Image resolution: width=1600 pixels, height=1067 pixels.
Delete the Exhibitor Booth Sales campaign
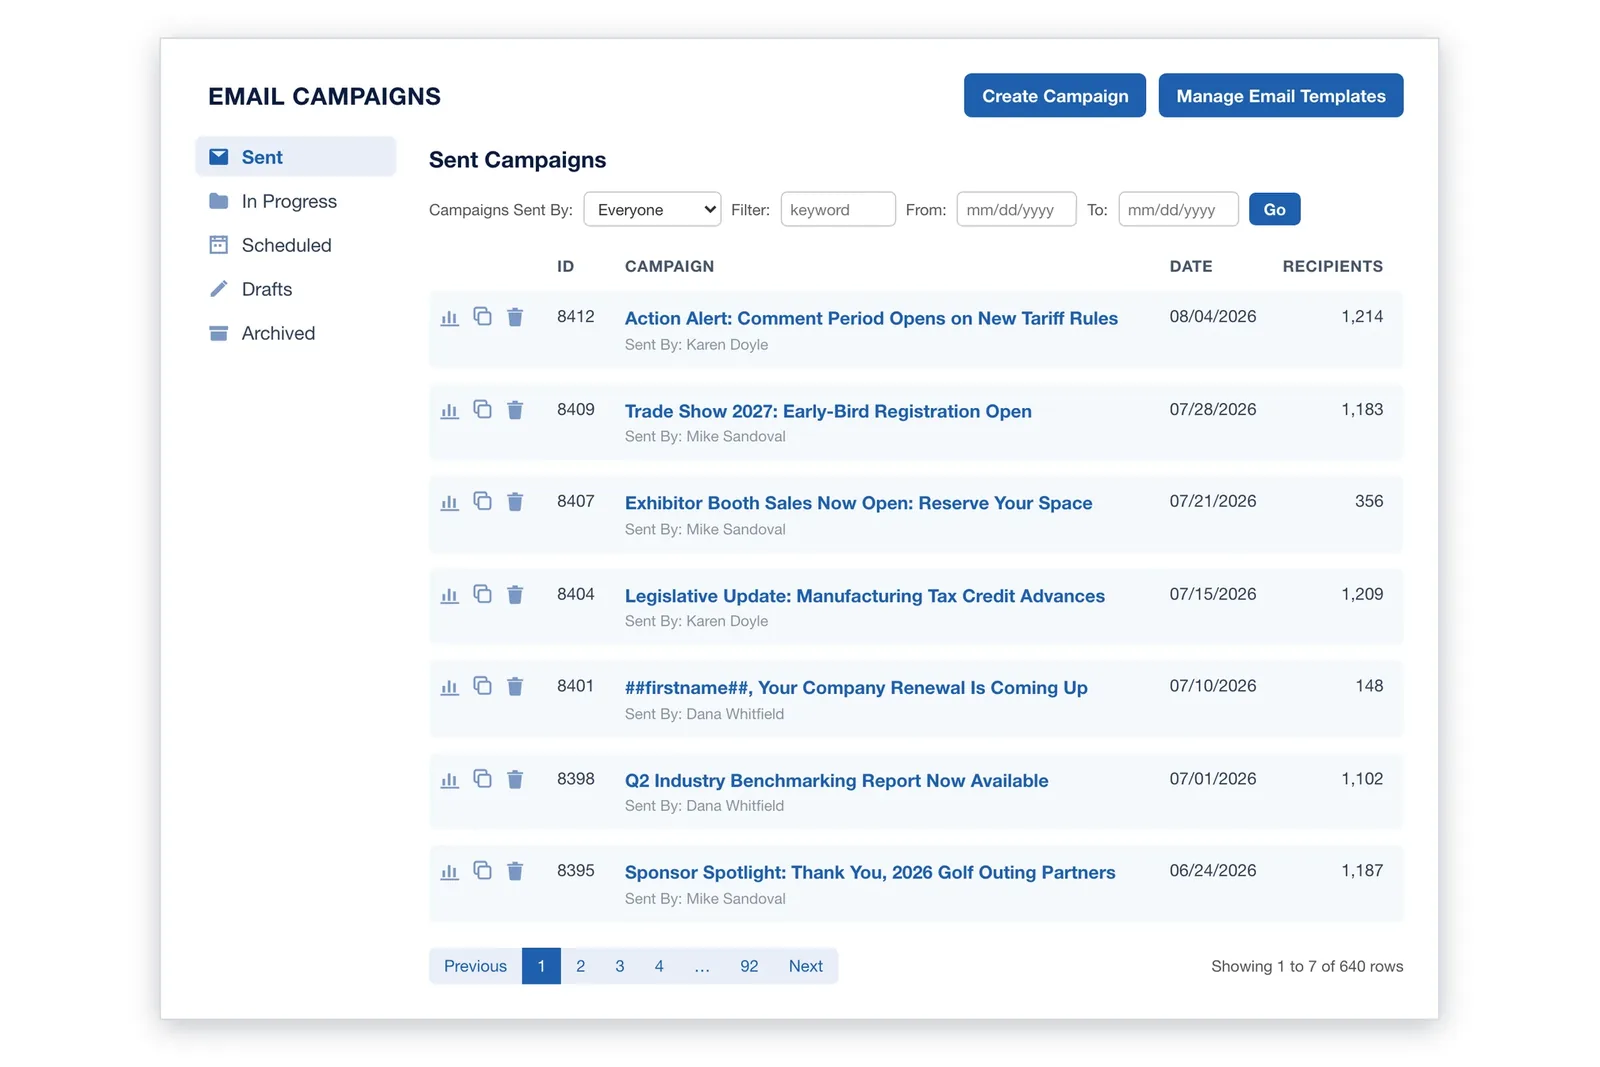pos(515,502)
